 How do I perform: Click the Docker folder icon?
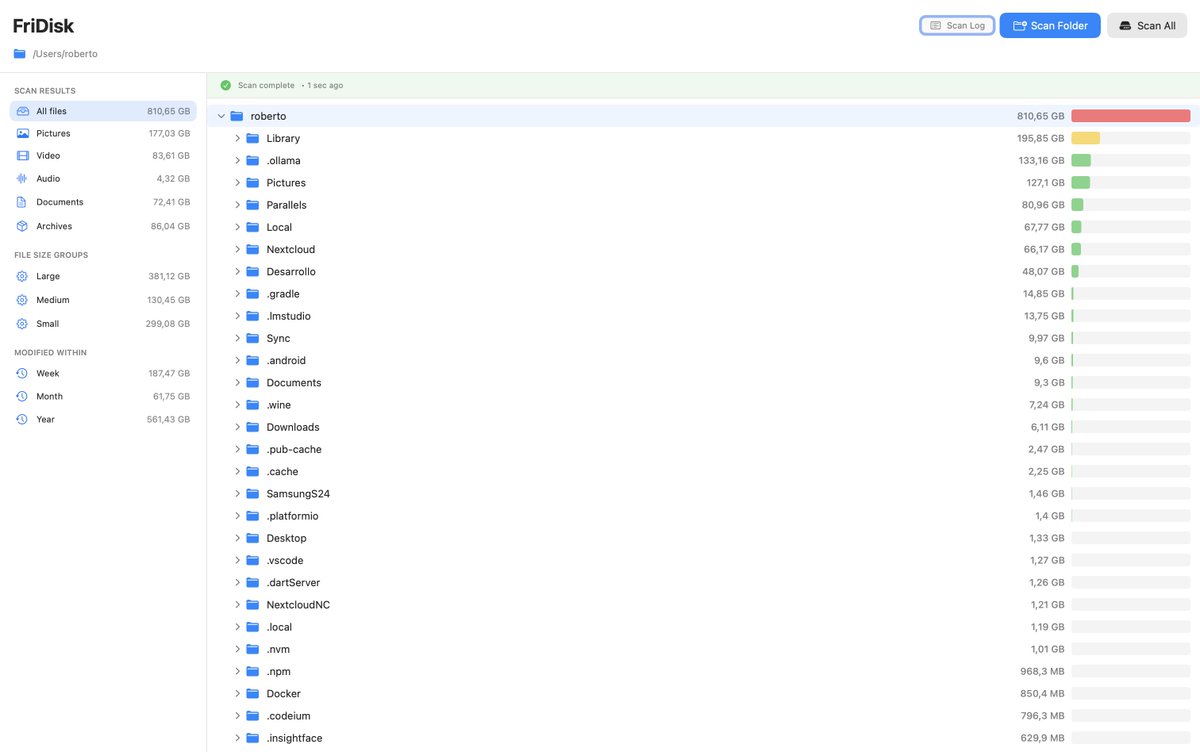[x=253, y=693]
